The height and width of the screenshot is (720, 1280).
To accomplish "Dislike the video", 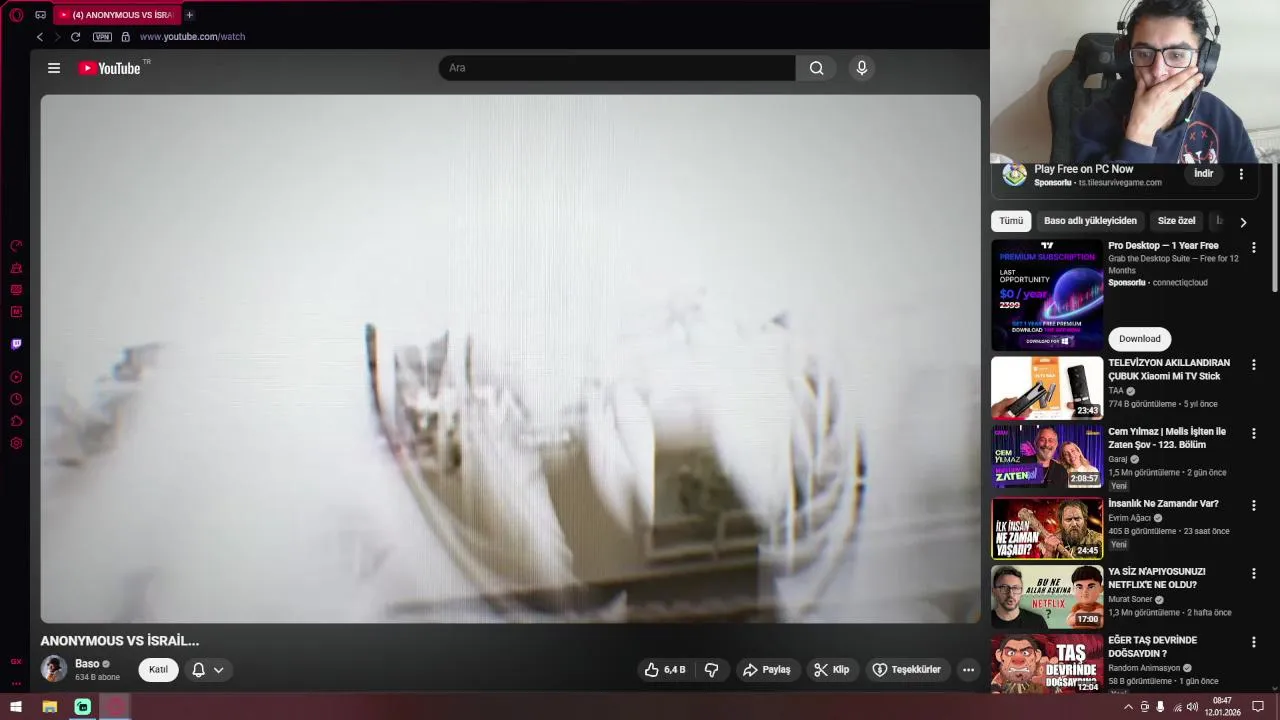I will [x=712, y=670].
